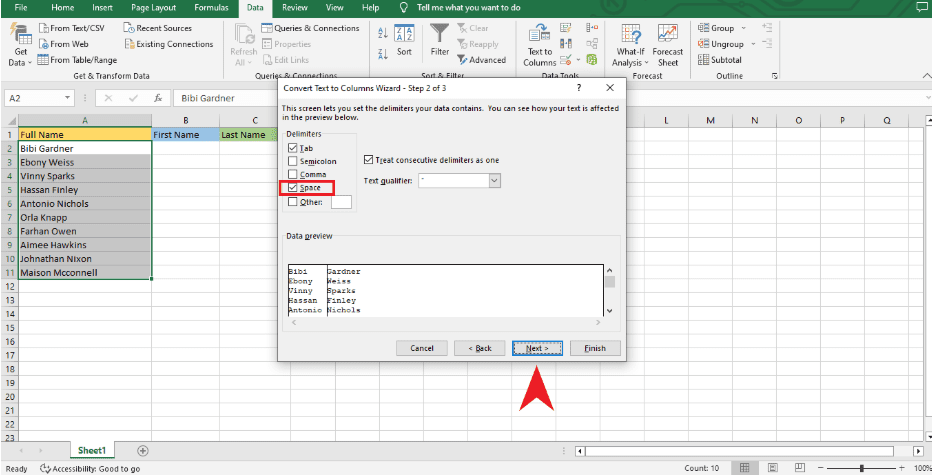
Task: Switch to the Insert tab
Action: coord(103,8)
